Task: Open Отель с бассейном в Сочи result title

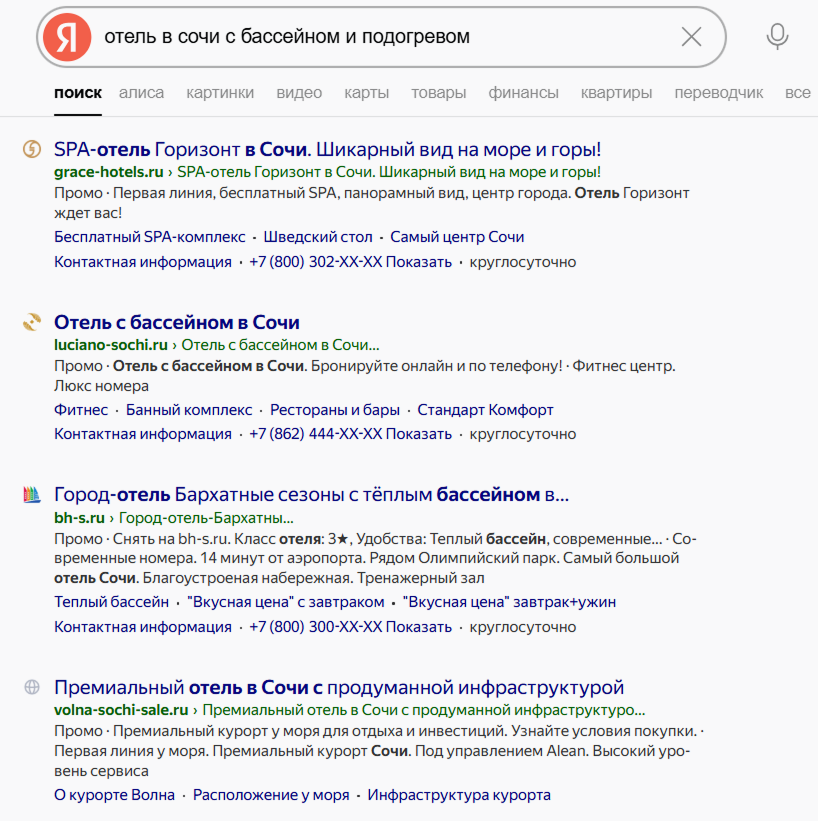Action: (x=176, y=323)
